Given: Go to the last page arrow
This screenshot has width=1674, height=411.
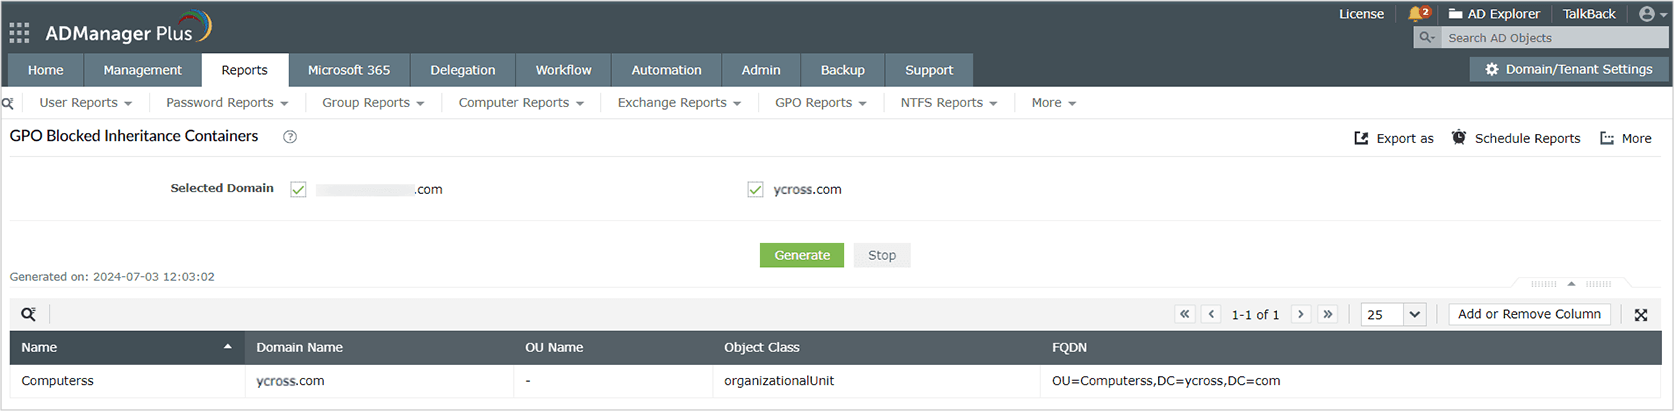Looking at the screenshot, I should (1328, 314).
